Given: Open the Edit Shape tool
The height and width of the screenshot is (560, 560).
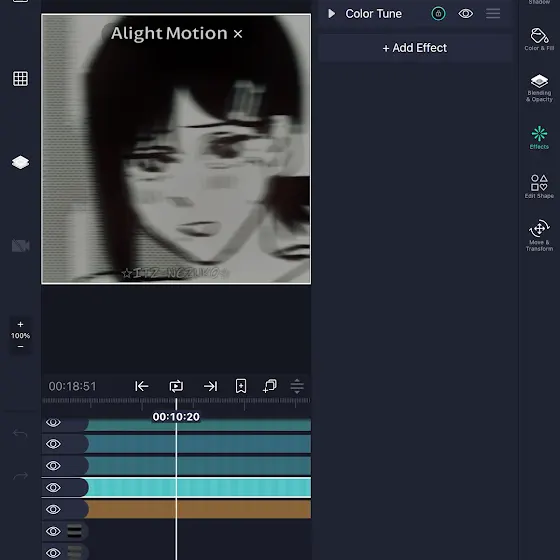Looking at the screenshot, I should click(539, 186).
